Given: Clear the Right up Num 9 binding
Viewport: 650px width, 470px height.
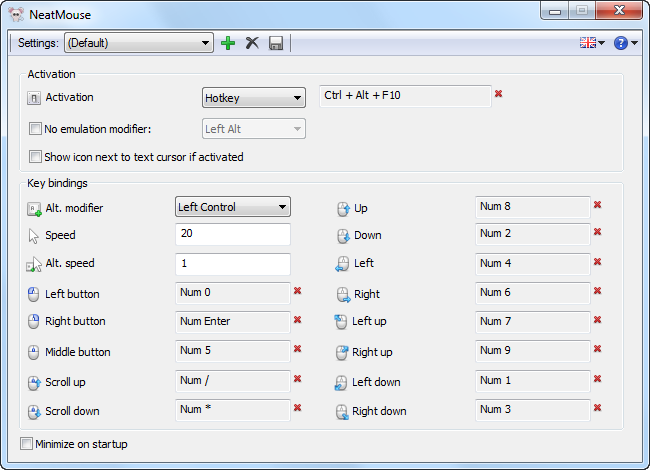Looking at the screenshot, I should click(597, 349).
